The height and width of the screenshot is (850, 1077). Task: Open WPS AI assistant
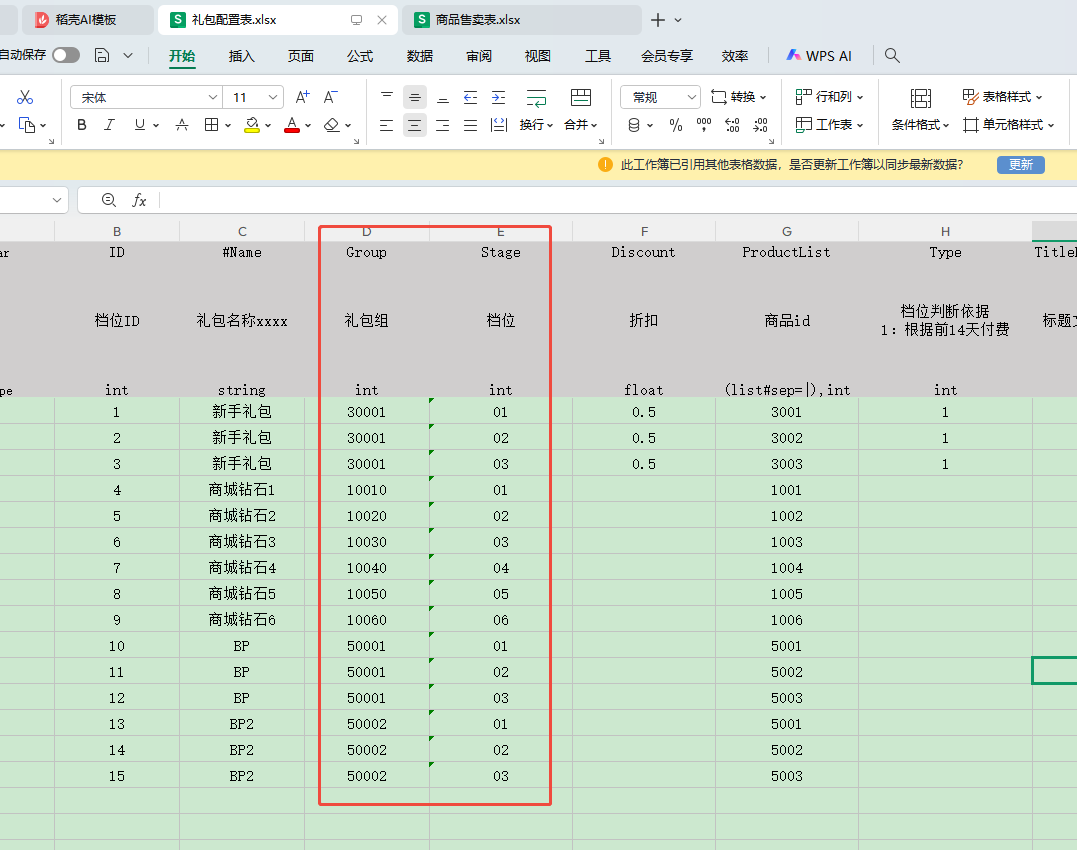818,56
